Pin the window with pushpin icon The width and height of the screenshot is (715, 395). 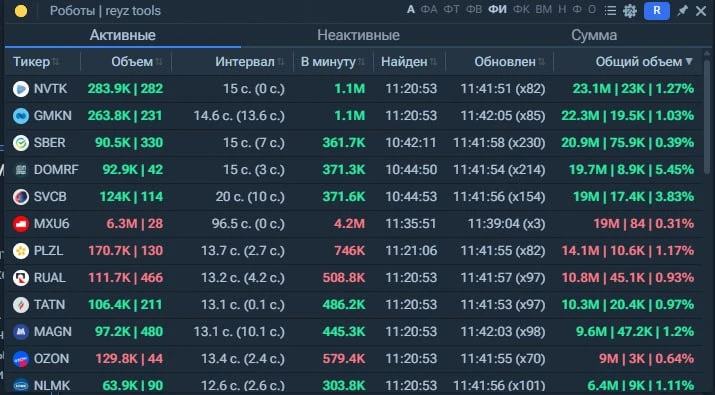[682, 10]
